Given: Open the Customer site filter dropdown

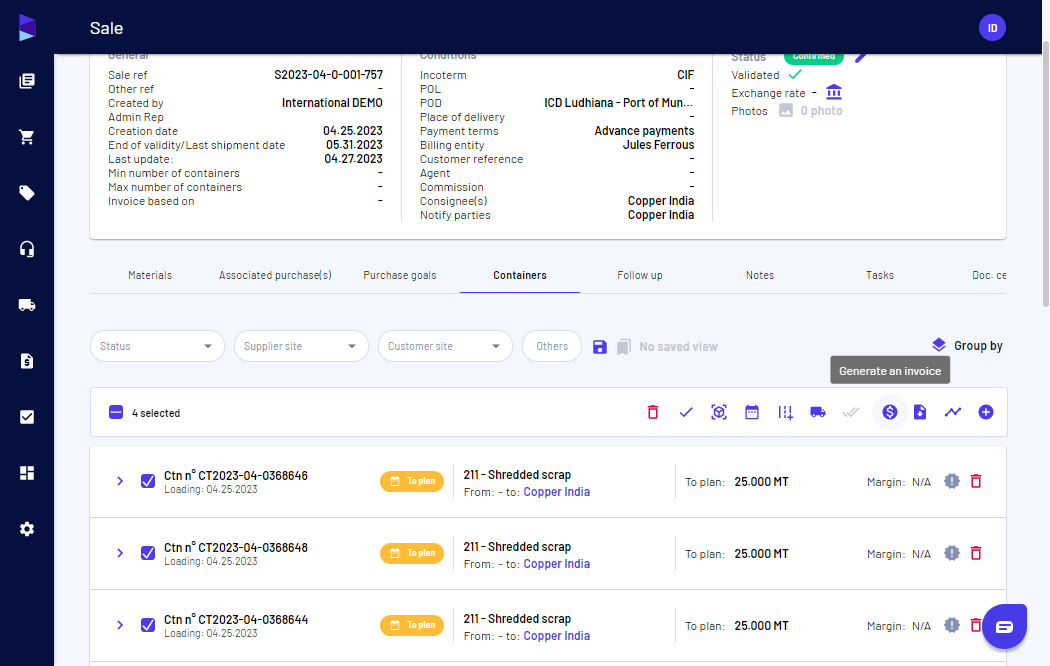Looking at the screenshot, I should [445, 346].
